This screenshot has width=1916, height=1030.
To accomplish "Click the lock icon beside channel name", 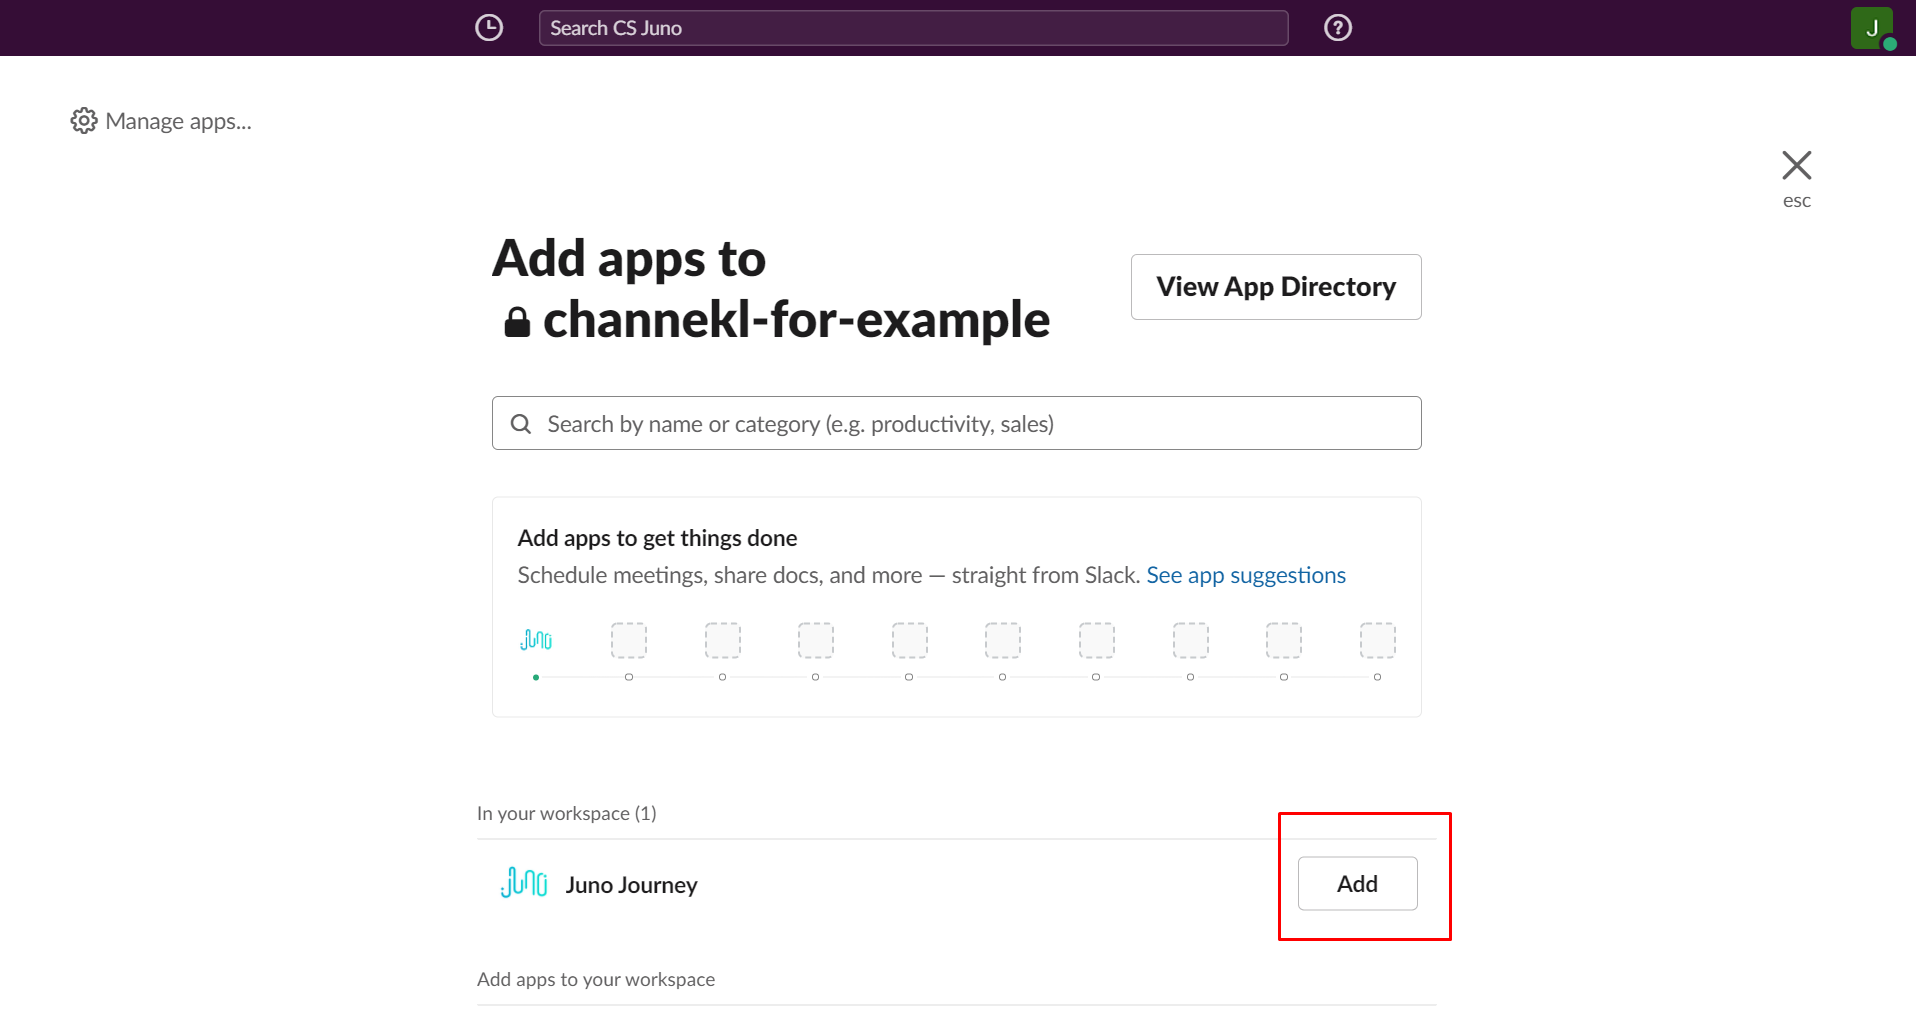I will pyautogui.click(x=517, y=322).
